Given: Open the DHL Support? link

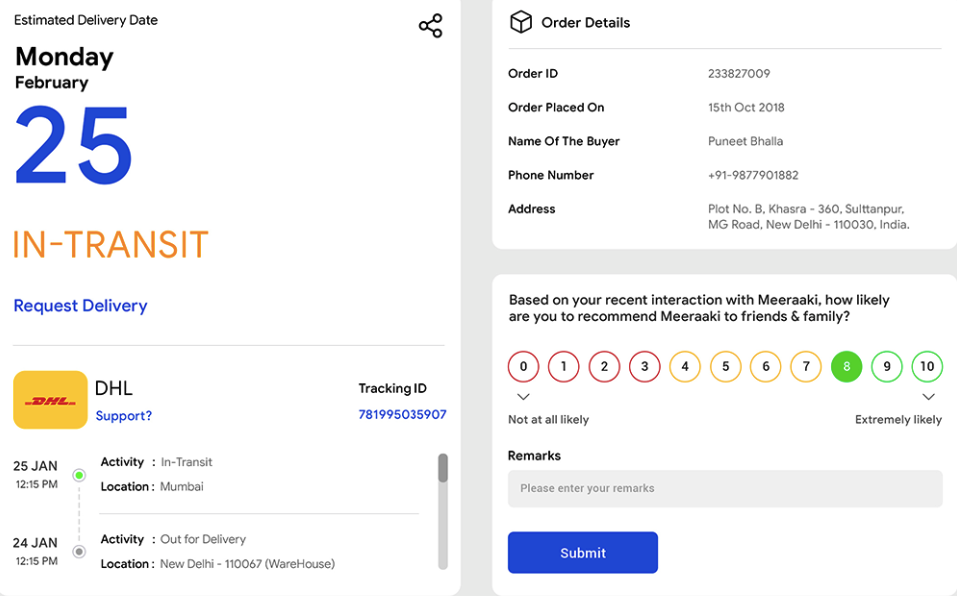Looking at the screenshot, I should click(x=123, y=416).
